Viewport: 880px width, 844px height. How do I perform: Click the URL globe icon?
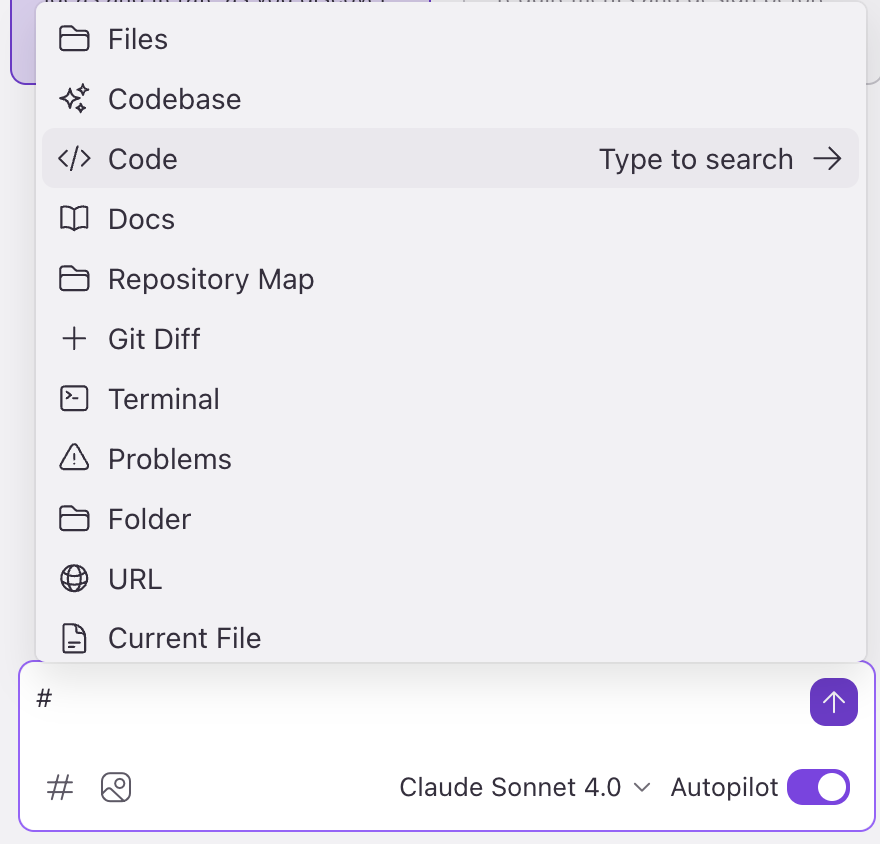coord(74,579)
